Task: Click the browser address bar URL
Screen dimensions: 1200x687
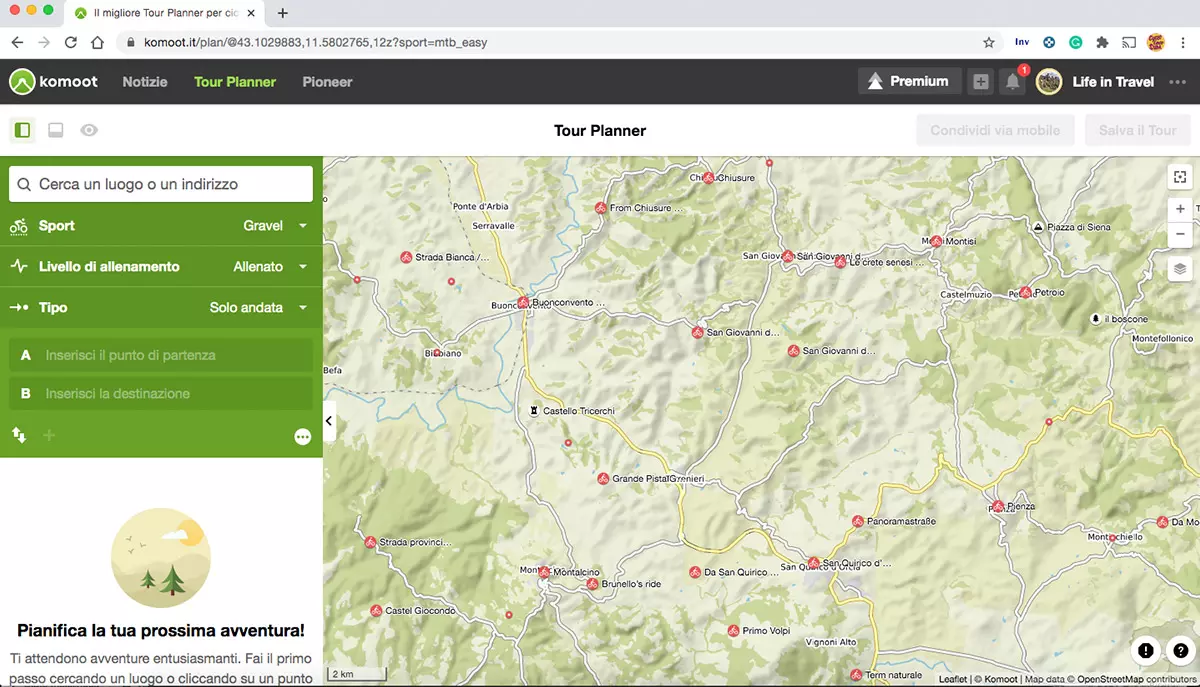Action: tap(315, 43)
